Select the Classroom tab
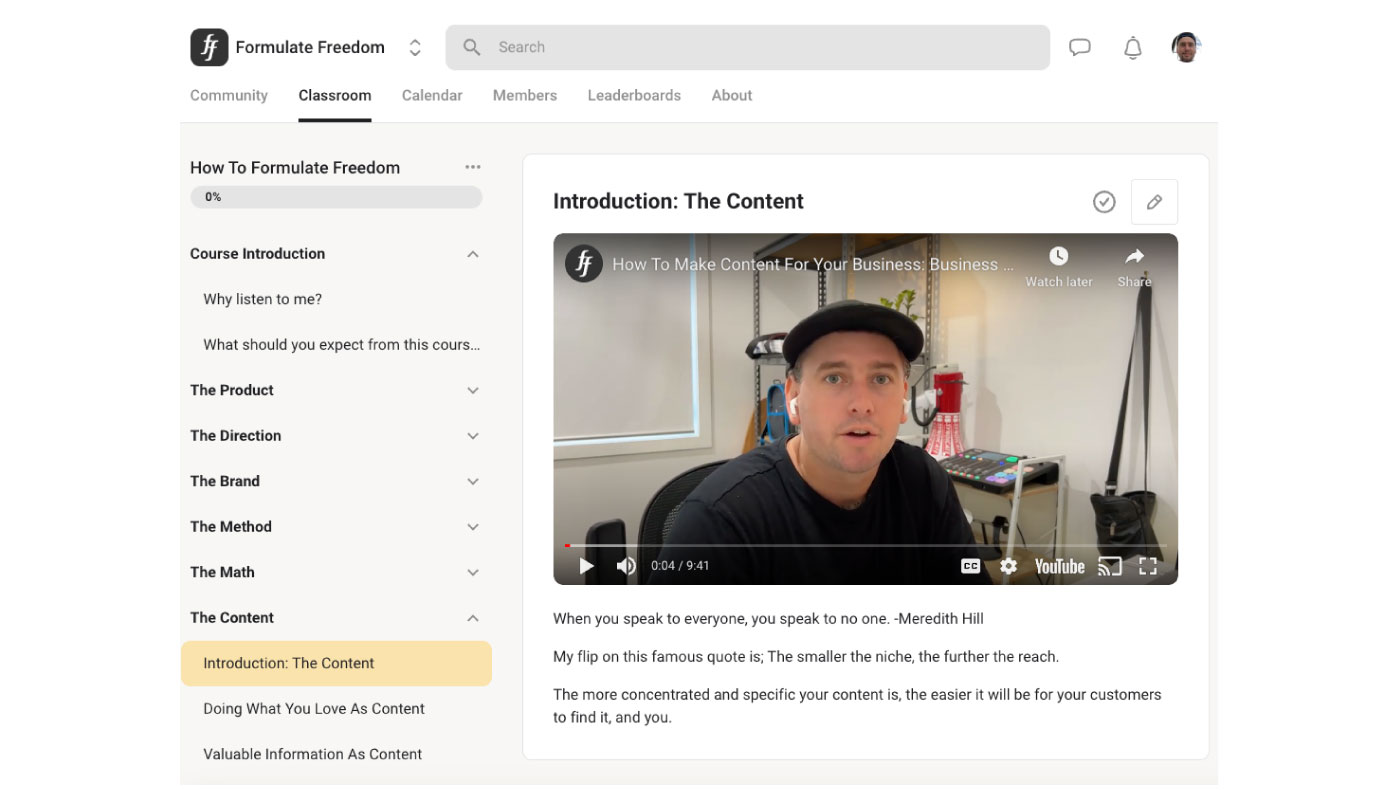 coord(335,96)
